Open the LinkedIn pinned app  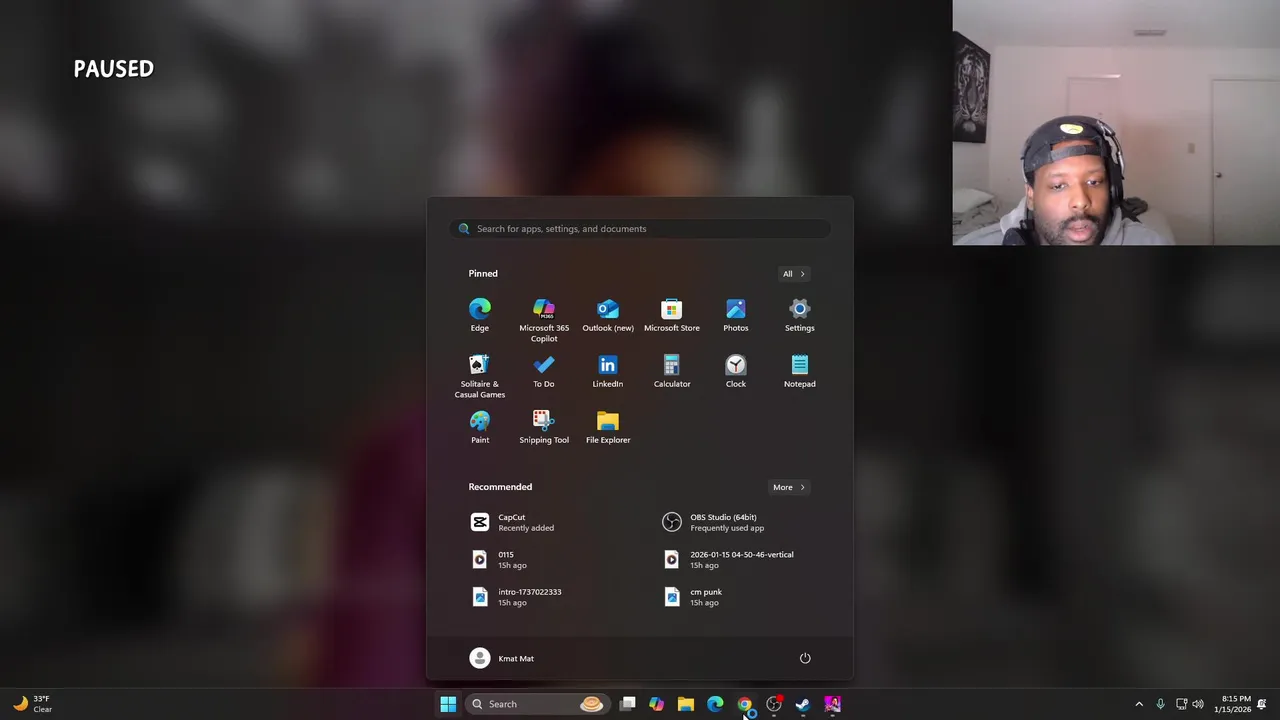608,371
